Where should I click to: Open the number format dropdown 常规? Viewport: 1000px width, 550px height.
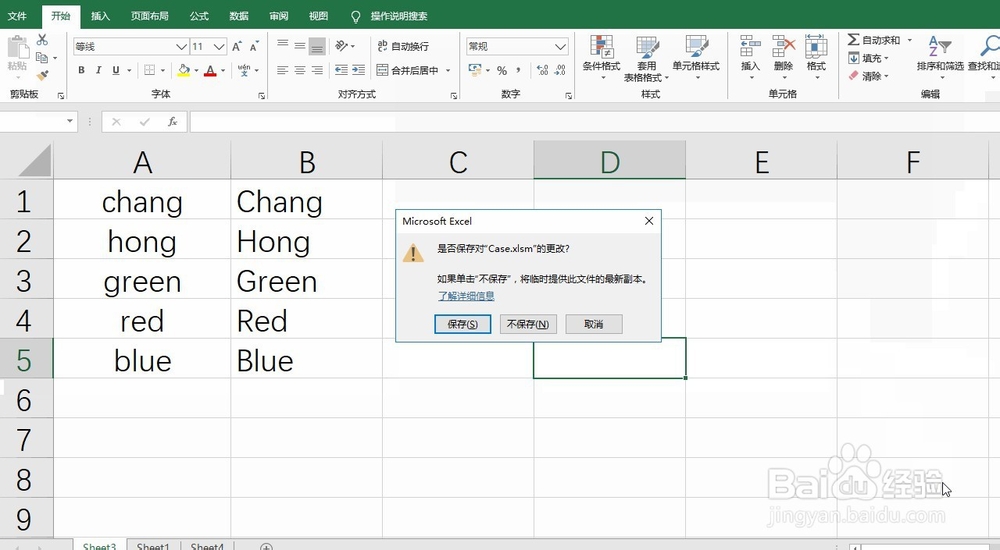click(560, 47)
